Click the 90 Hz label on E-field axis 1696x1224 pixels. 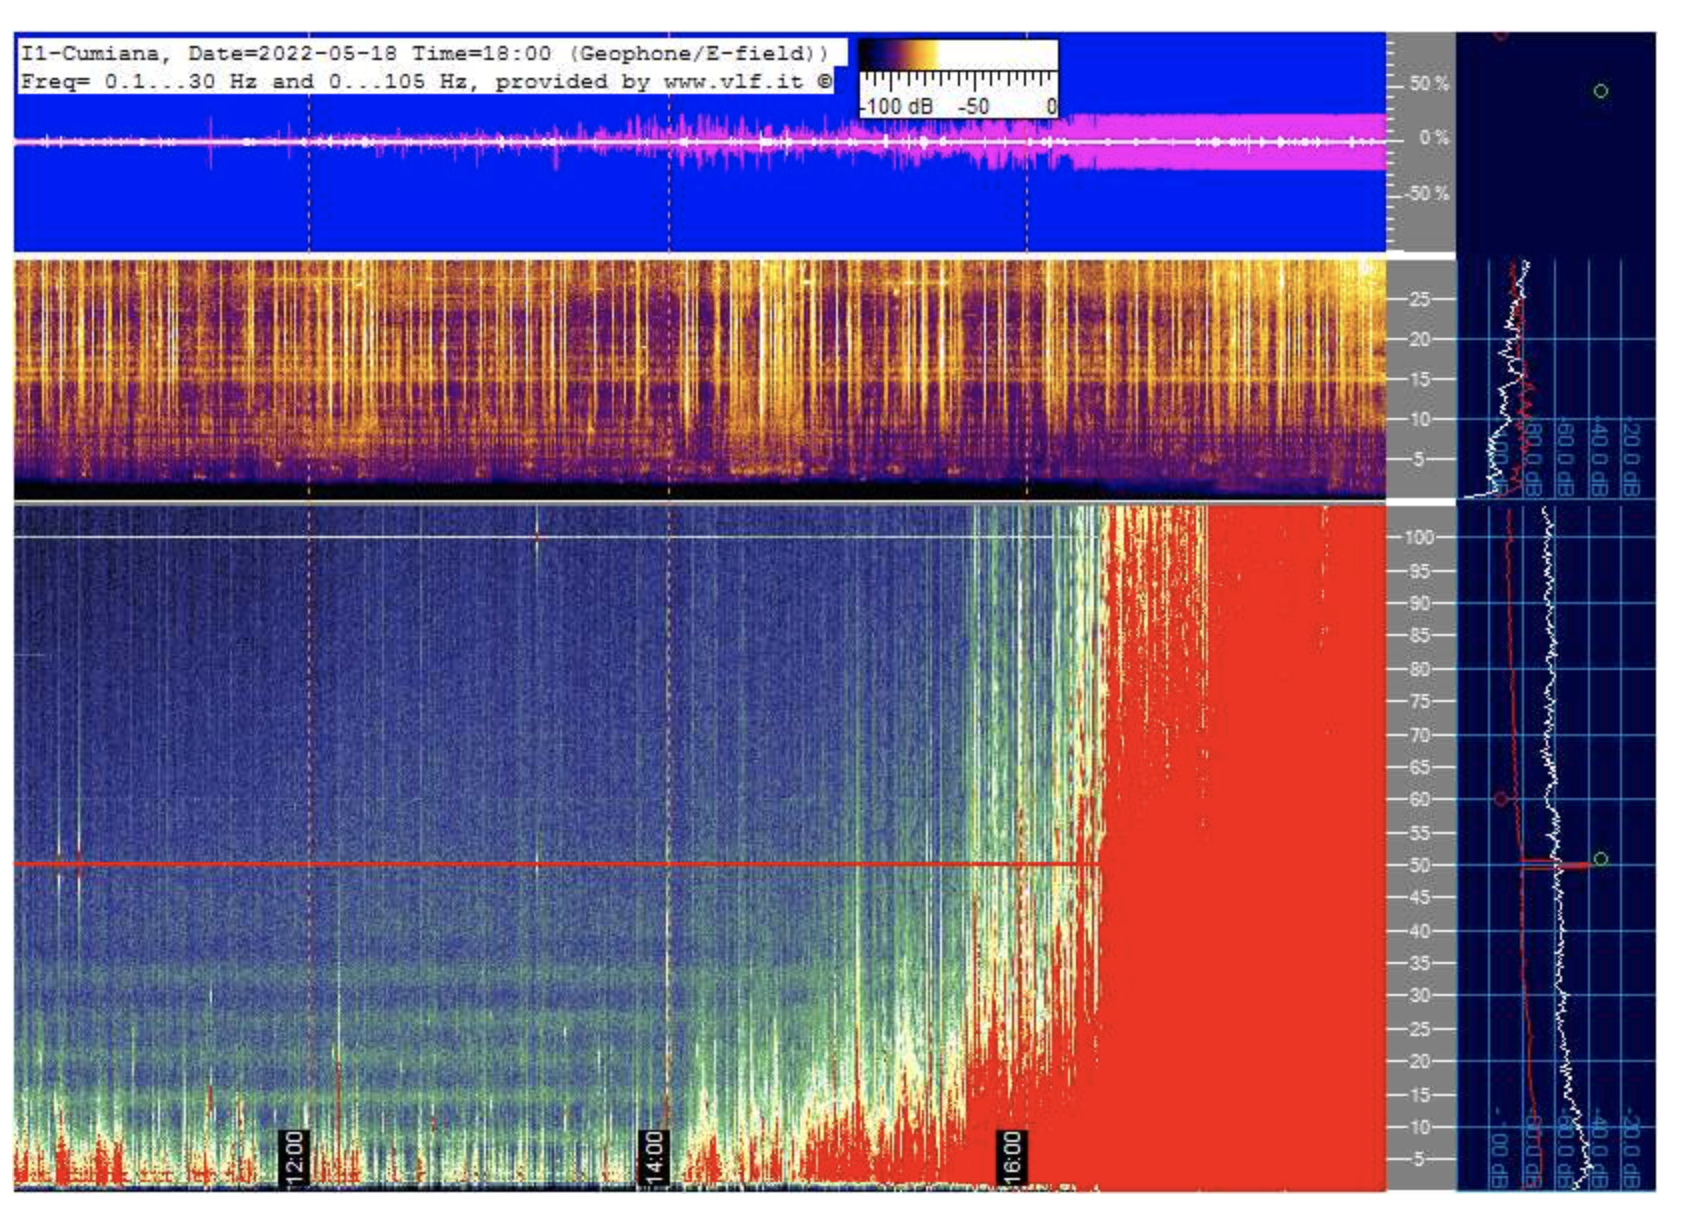1420,603
